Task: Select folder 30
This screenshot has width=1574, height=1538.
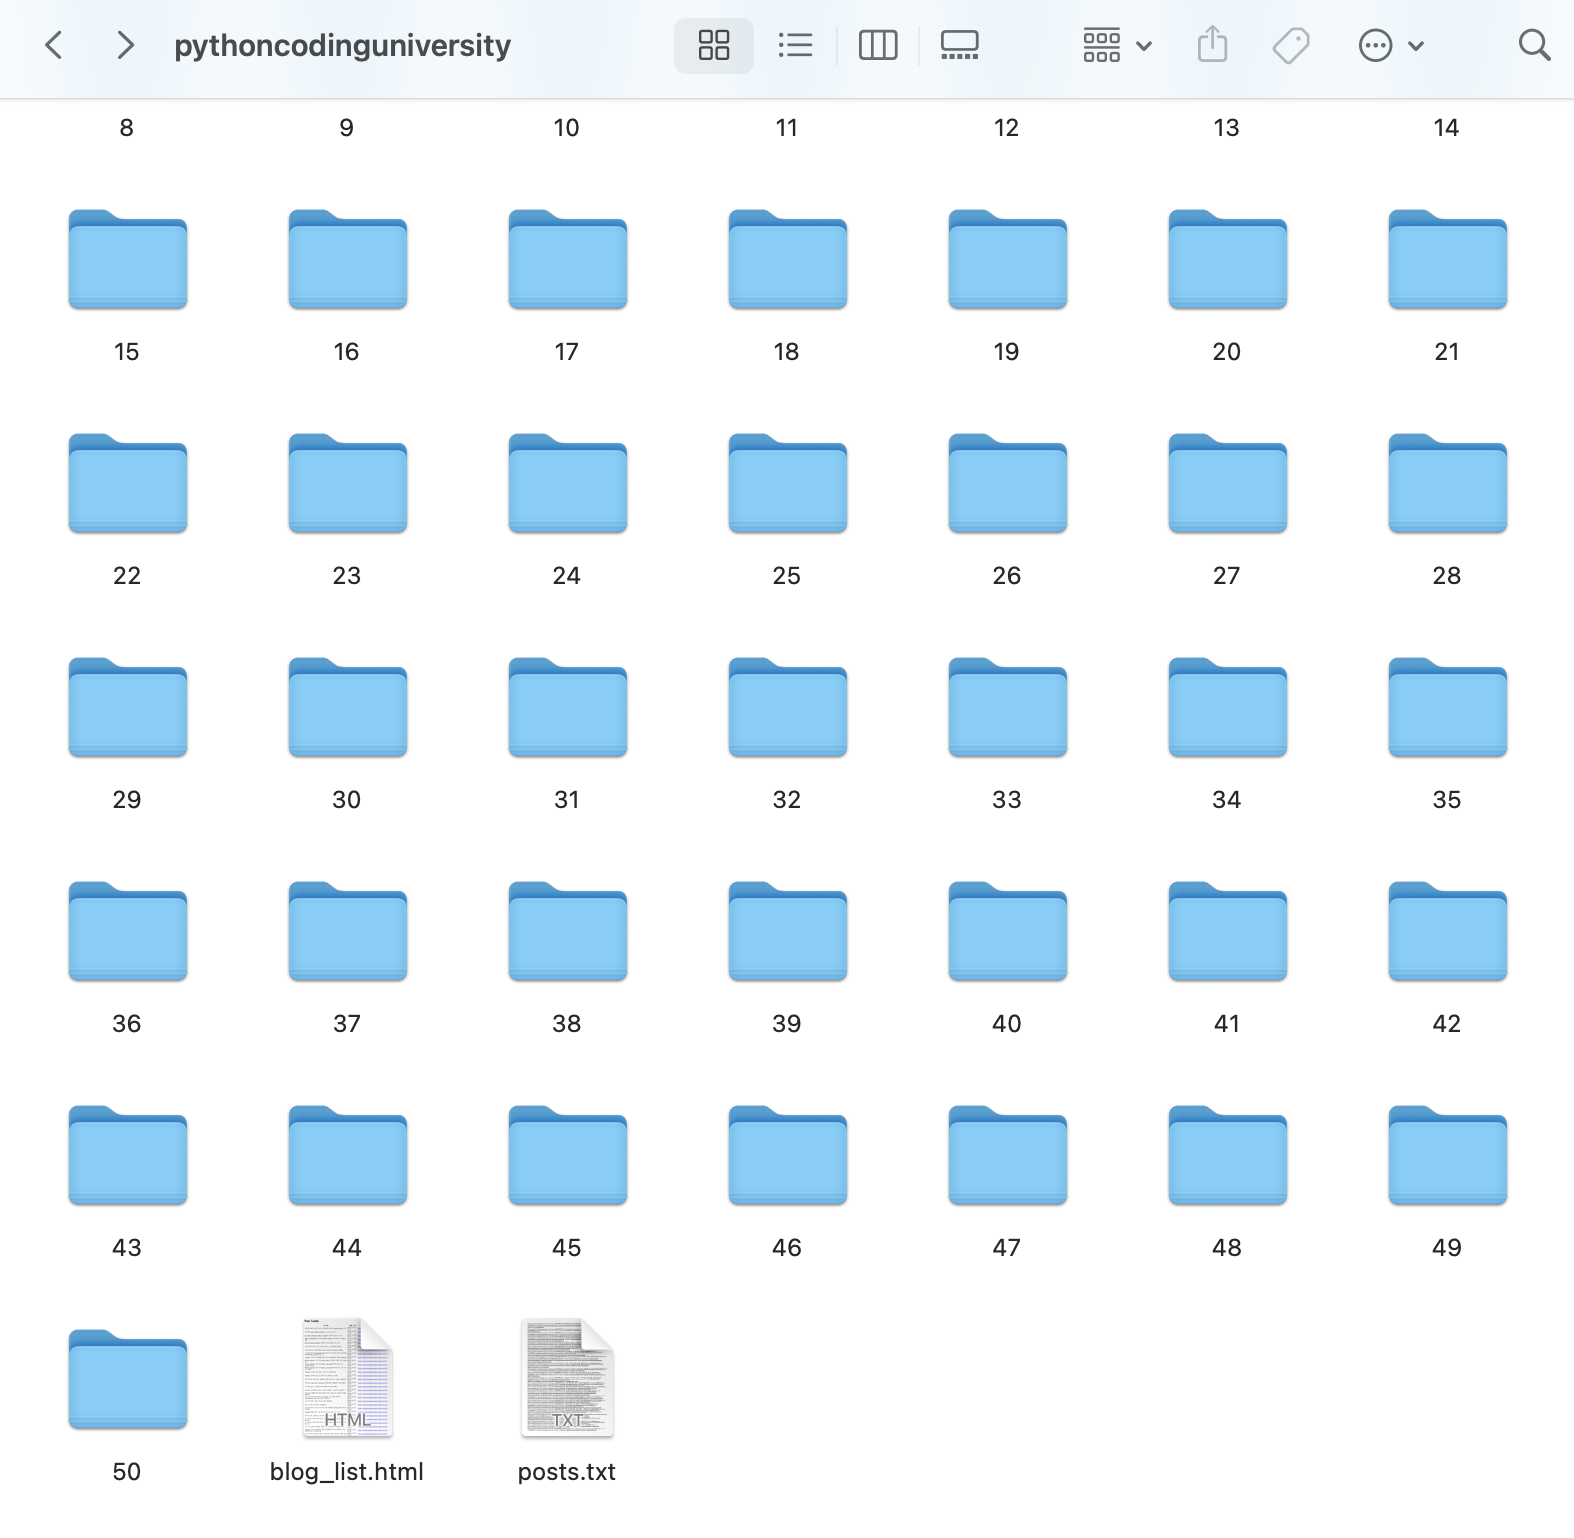Action: coord(348,707)
